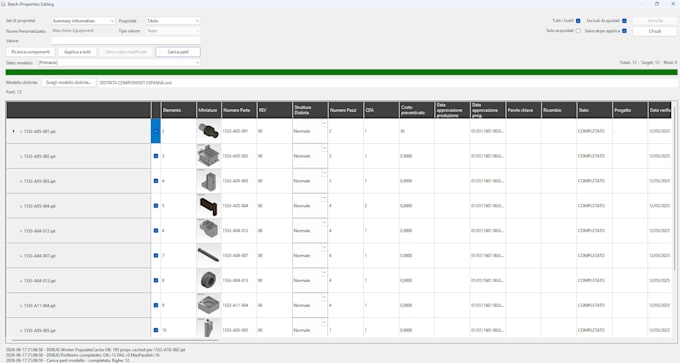The width and height of the screenshot is (680, 363).
Task: Click the thumbnail for part 1533-A05-005
Action: [x=209, y=329]
